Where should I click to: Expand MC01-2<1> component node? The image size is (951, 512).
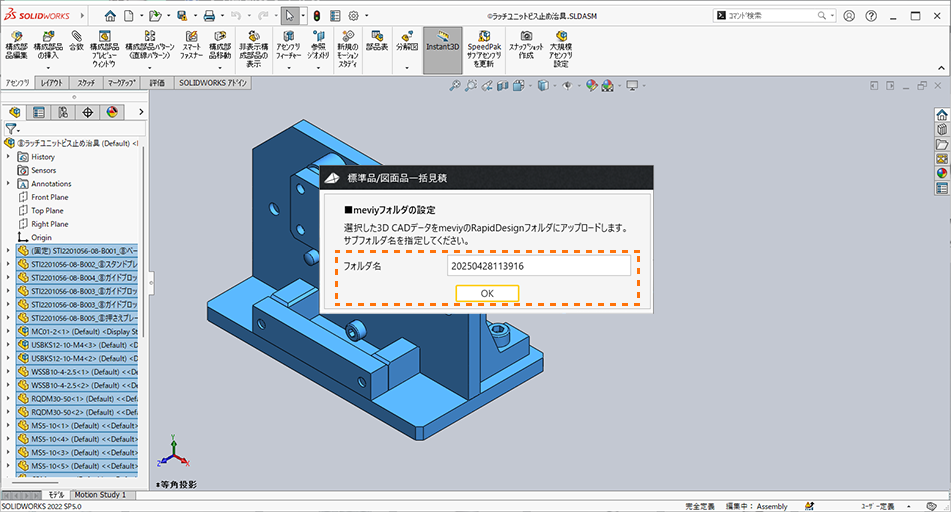click(x=8, y=331)
